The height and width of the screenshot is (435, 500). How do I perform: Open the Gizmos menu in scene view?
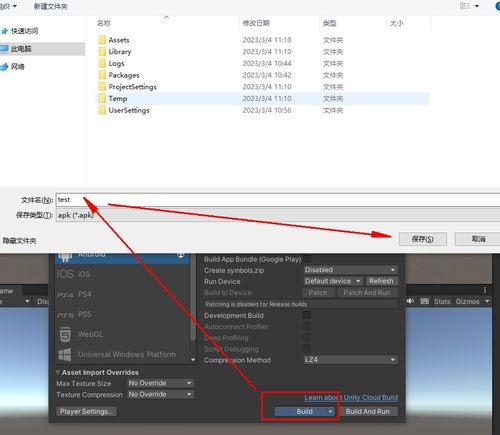[x=473, y=301]
